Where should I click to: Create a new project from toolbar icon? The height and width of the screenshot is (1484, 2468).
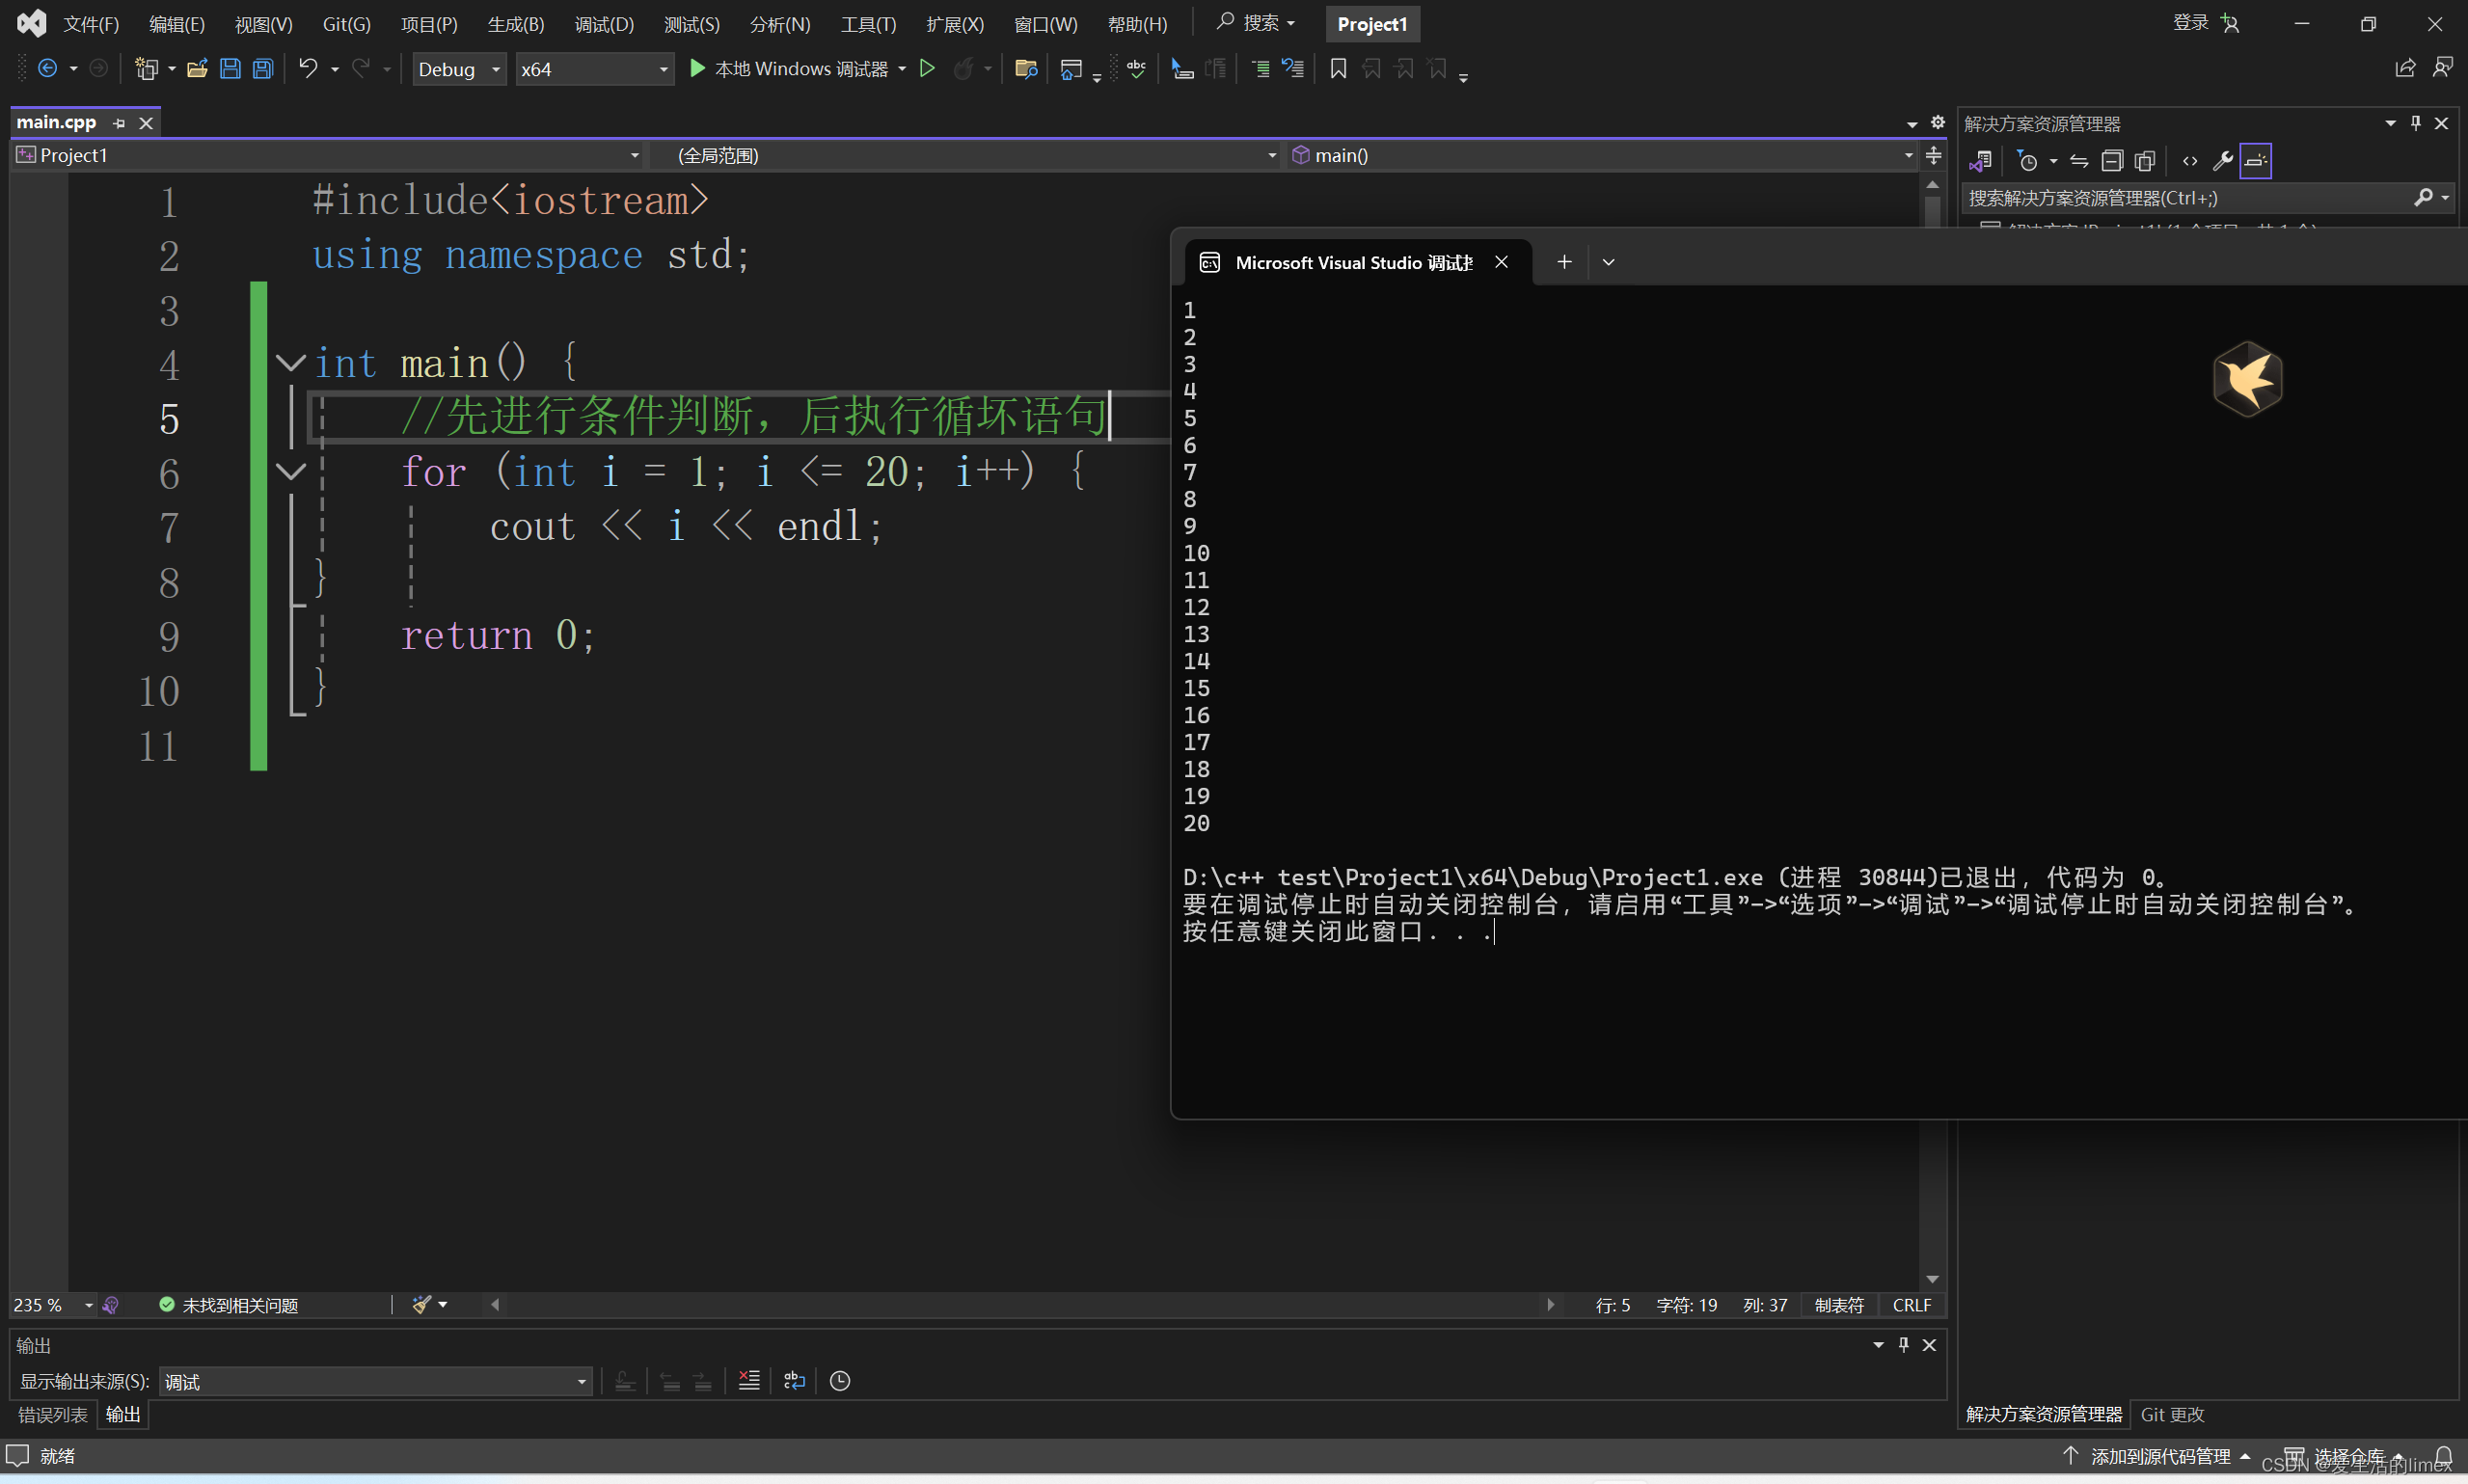[147, 68]
